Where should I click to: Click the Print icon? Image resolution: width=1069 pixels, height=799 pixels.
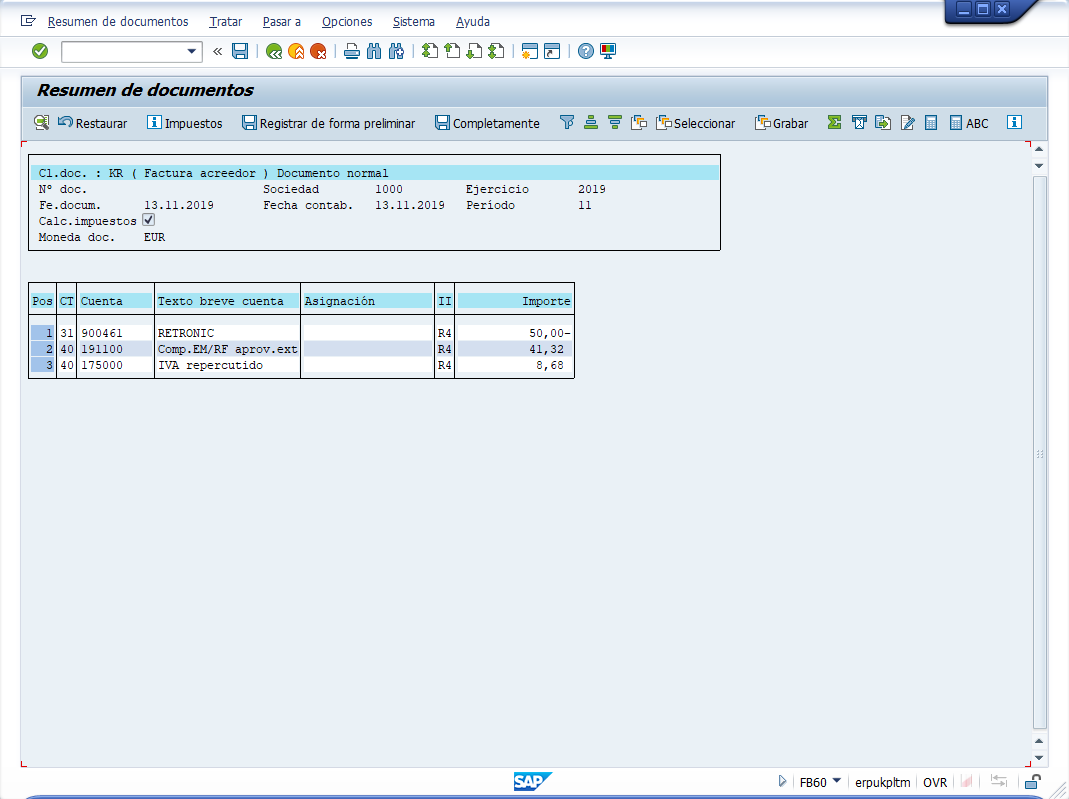pos(352,51)
